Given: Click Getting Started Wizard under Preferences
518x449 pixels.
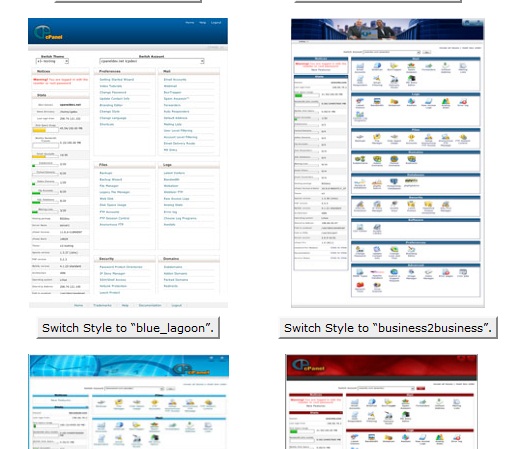Looking at the screenshot, I should [117, 80].
